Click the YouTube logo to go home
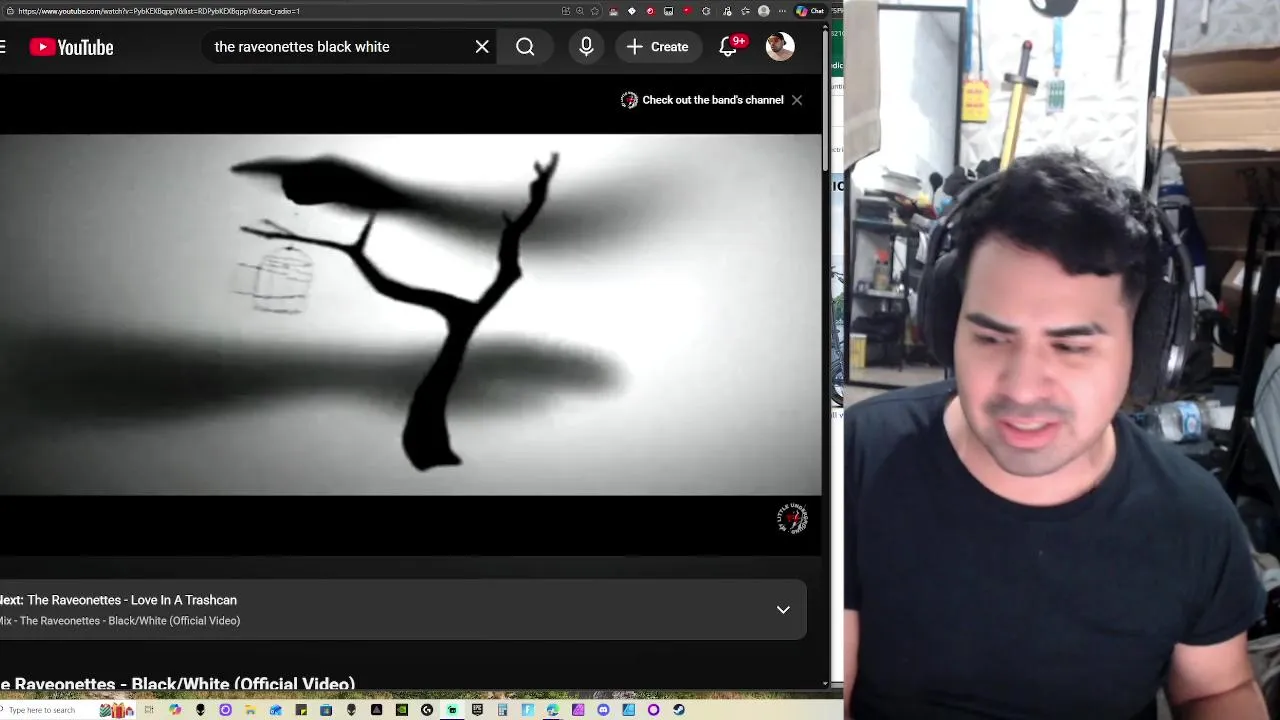Screen dimensions: 1280x720 coord(71,47)
